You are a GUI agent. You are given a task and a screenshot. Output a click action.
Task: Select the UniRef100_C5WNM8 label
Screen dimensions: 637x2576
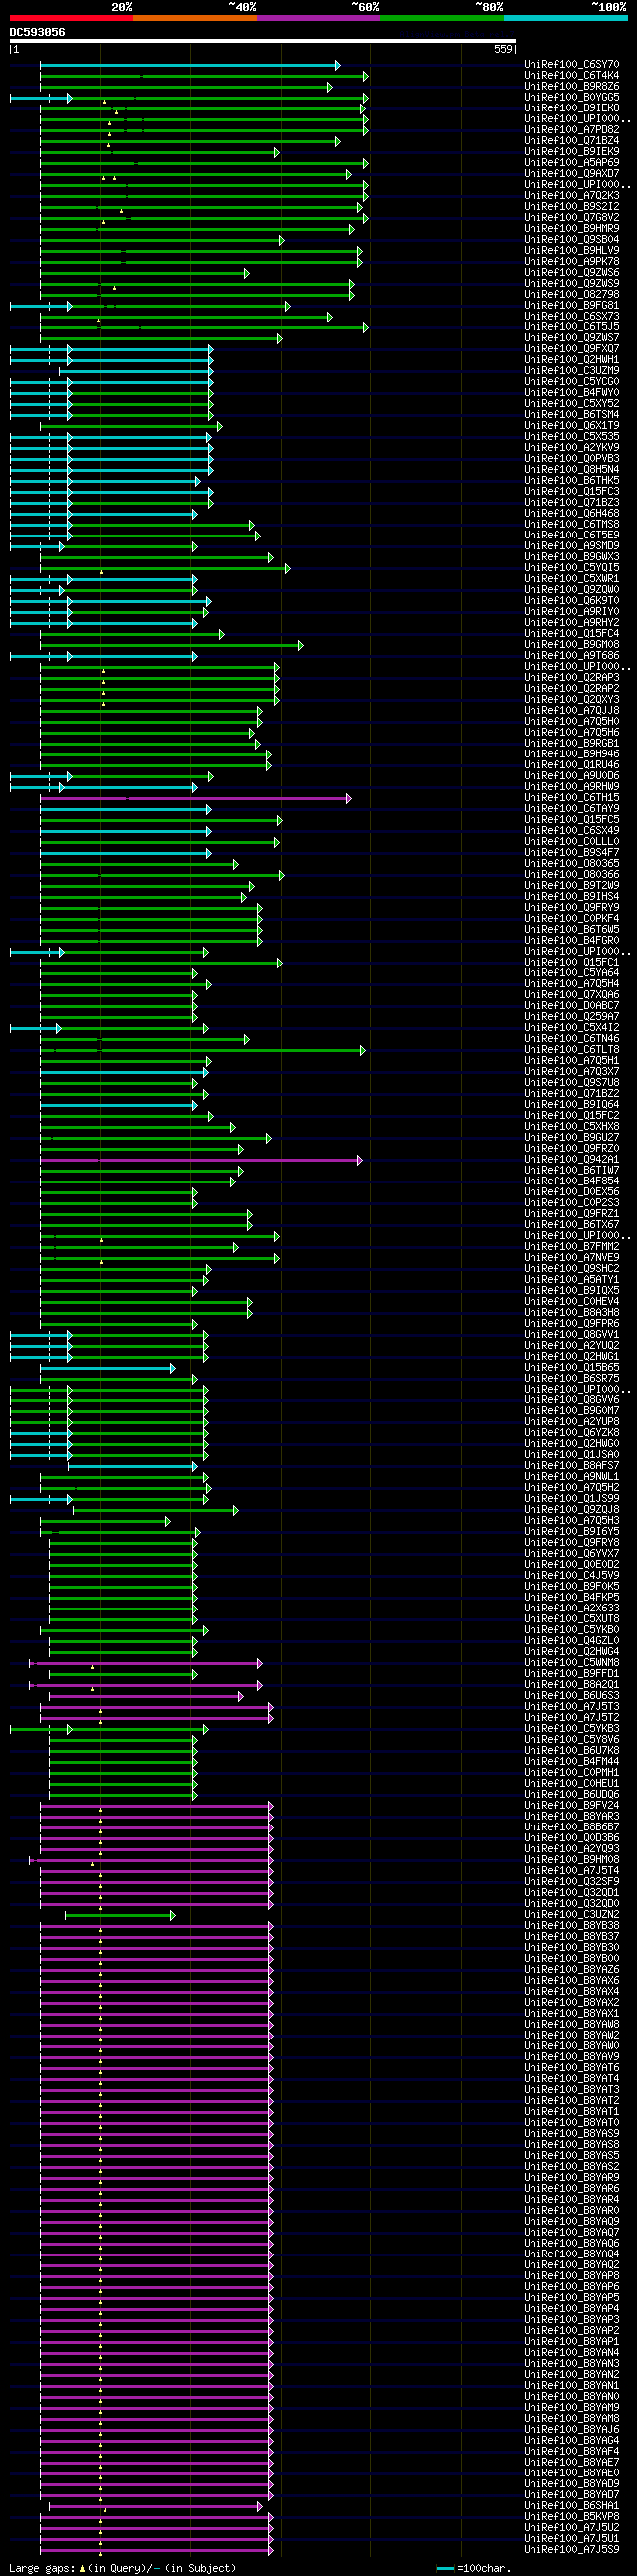point(571,1664)
